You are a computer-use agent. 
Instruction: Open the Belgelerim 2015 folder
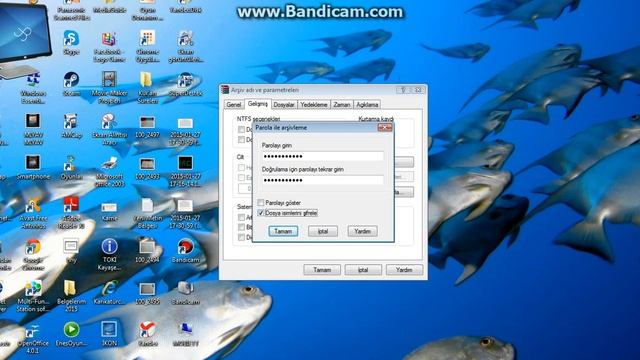(71, 296)
